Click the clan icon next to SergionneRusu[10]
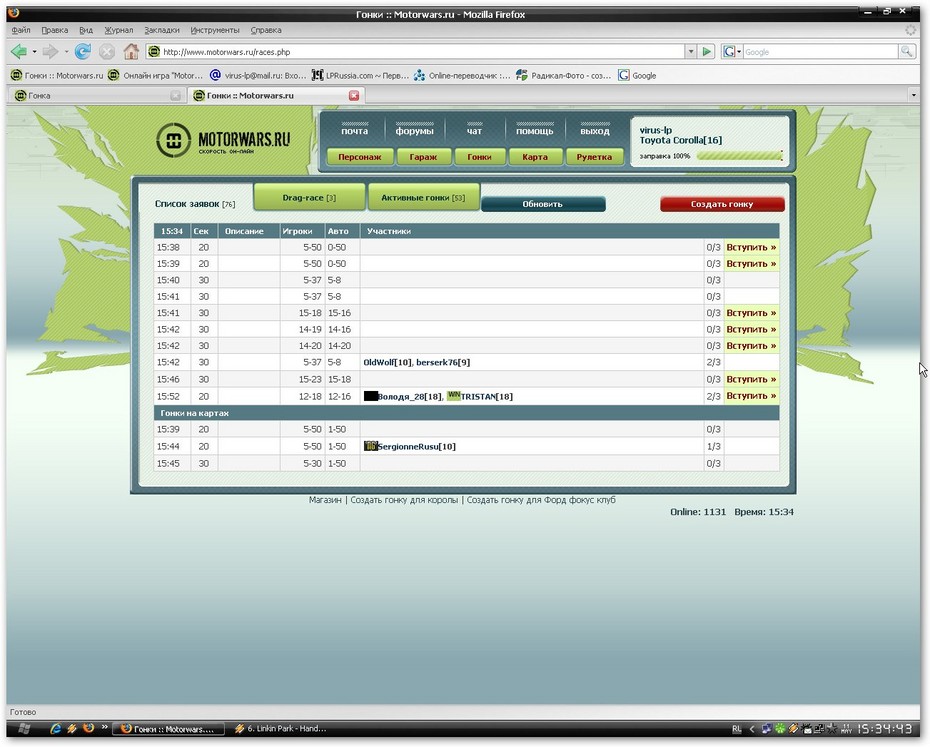 (371, 446)
